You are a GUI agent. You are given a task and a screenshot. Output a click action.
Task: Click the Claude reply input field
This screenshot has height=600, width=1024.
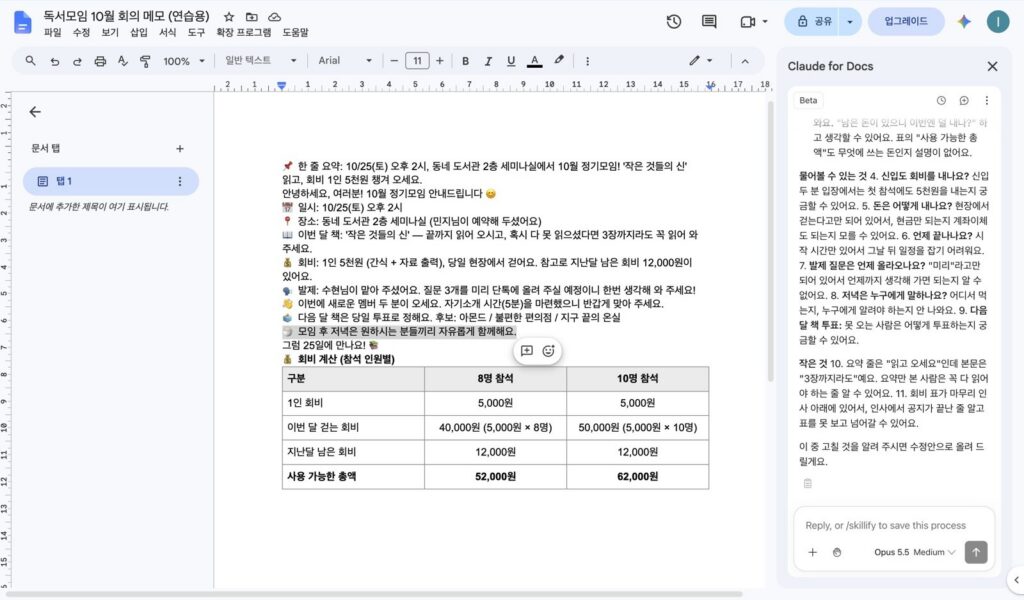pos(893,525)
